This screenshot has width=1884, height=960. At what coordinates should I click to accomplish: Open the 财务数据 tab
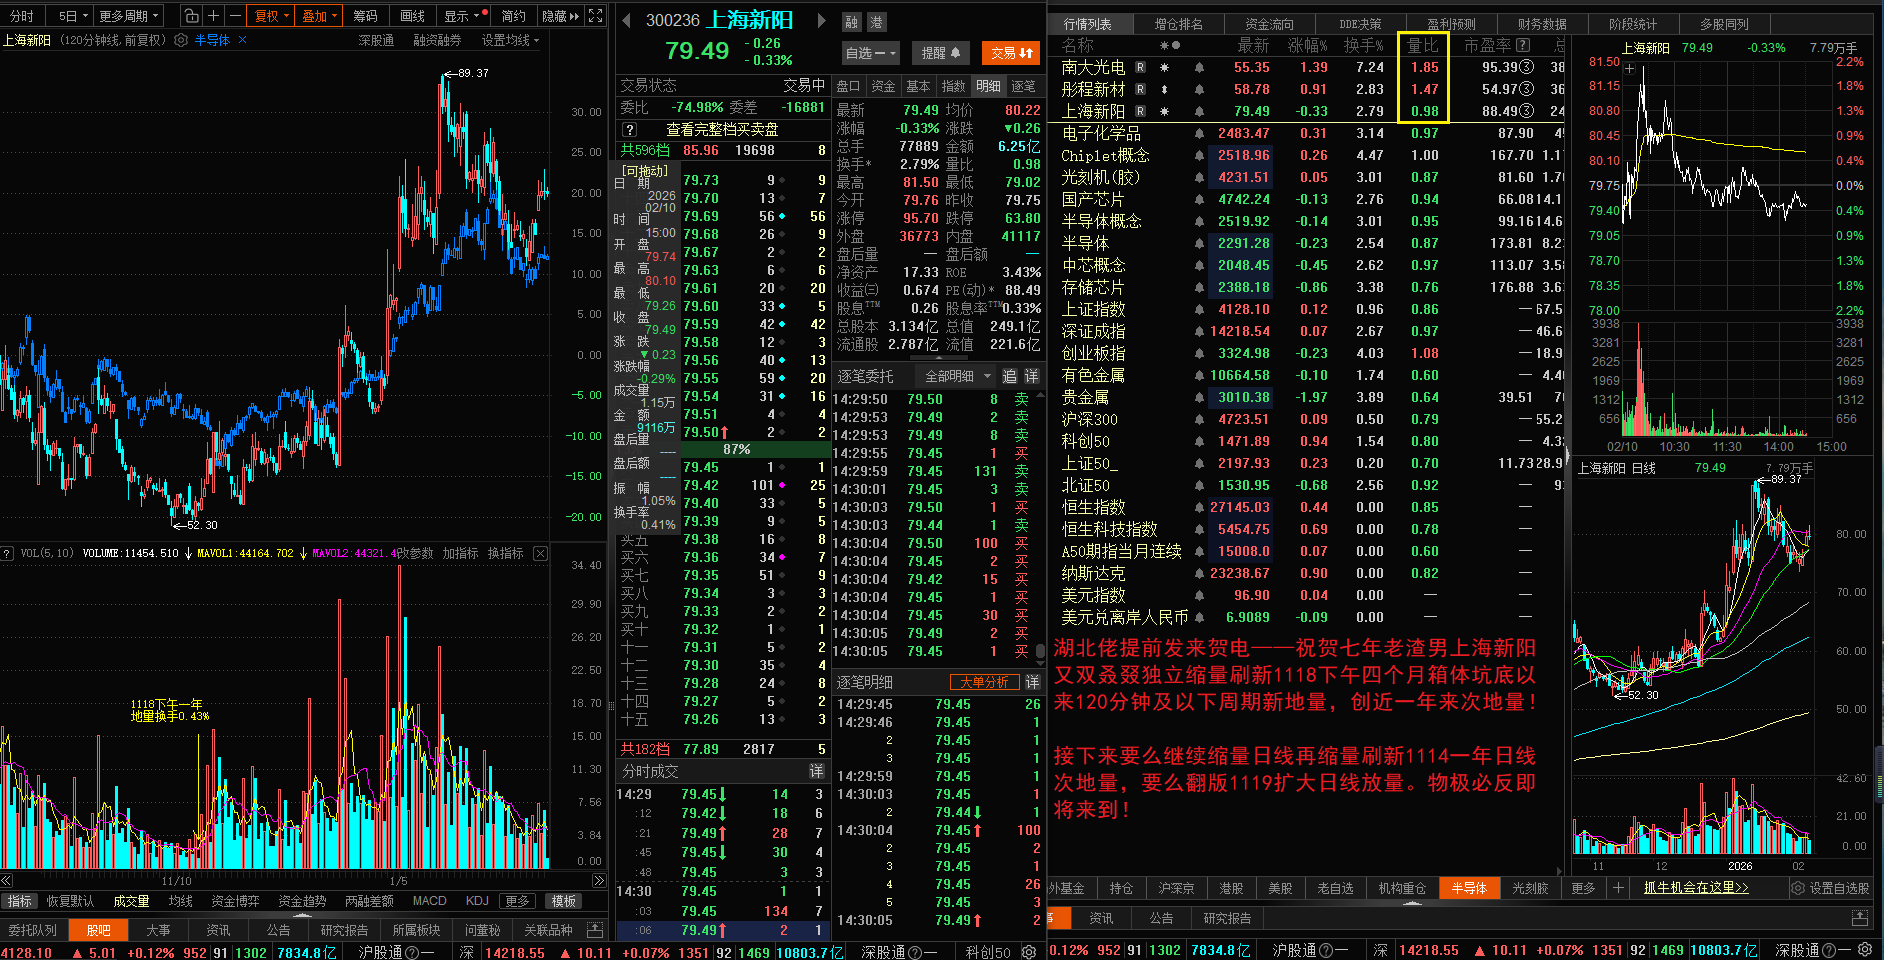point(1542,24)
